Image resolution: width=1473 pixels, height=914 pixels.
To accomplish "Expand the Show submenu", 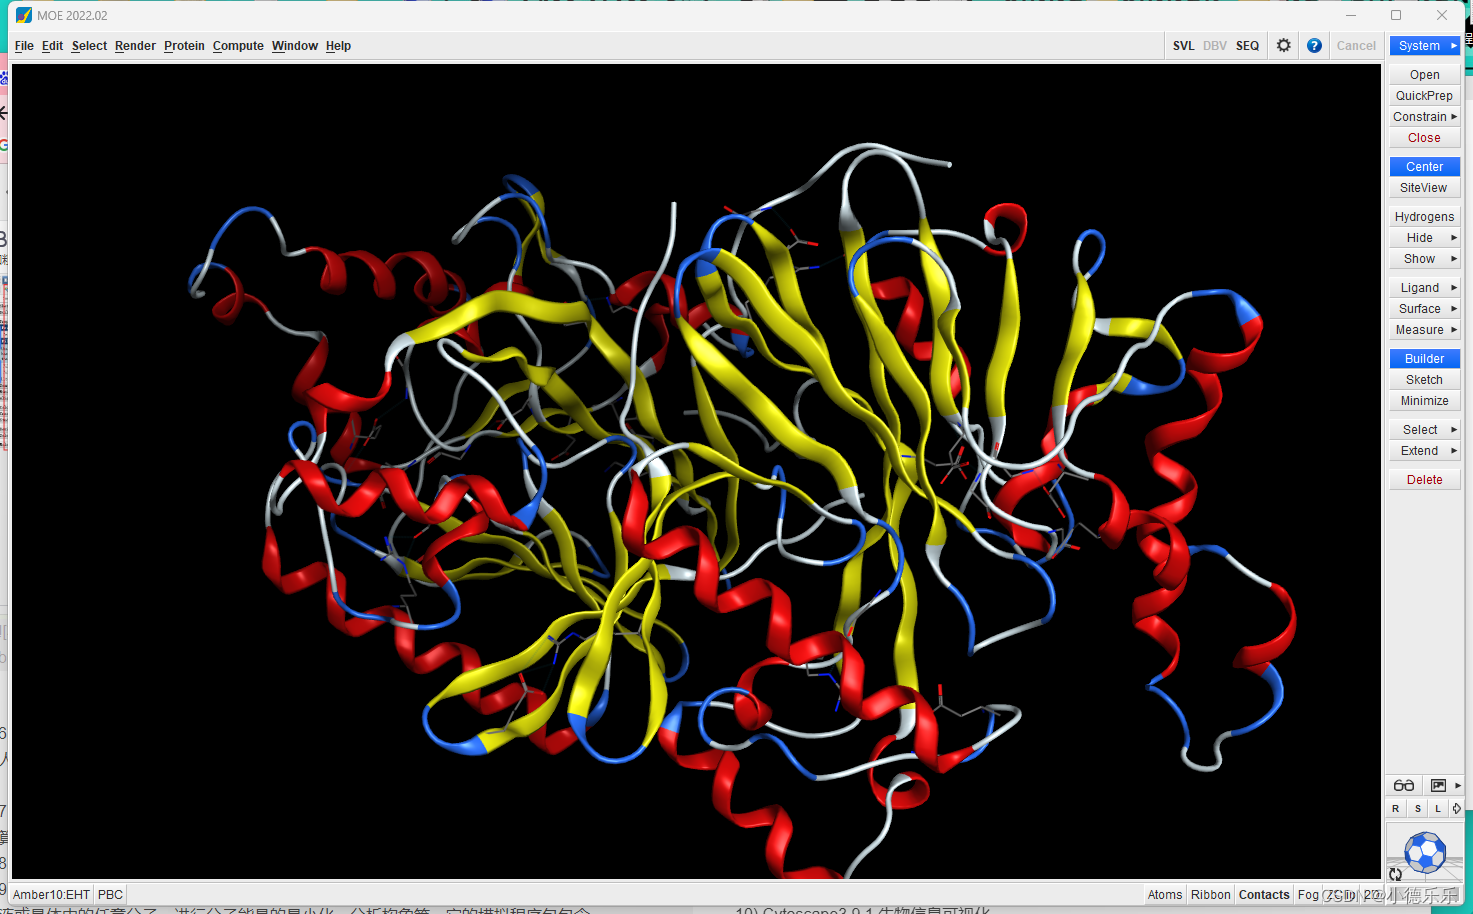I will click(1425, 259).
